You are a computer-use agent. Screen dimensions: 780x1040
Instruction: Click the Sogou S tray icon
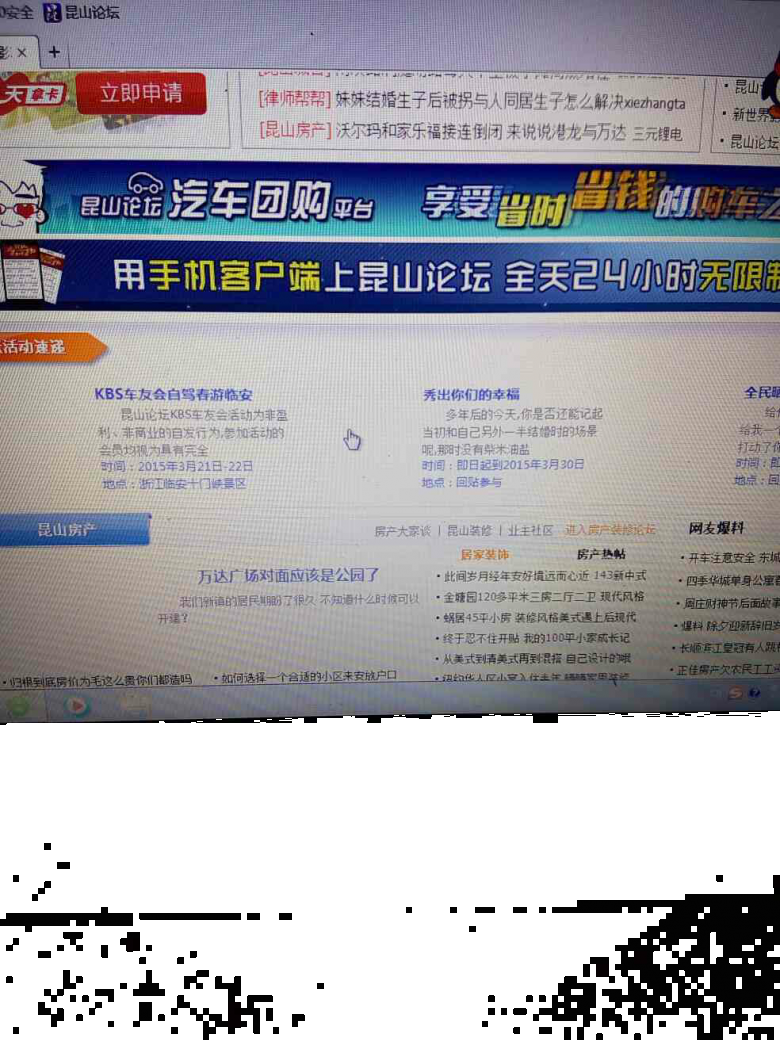pyautogui.click(x=734, y=693)
